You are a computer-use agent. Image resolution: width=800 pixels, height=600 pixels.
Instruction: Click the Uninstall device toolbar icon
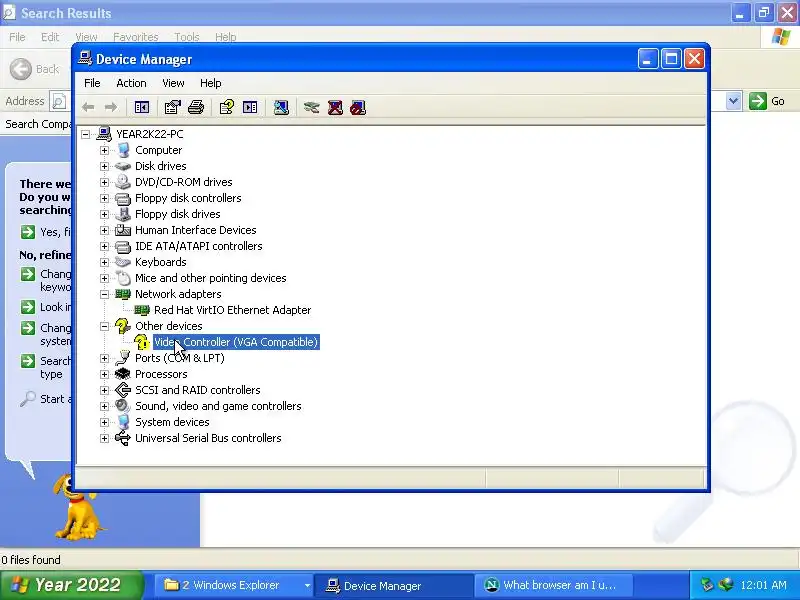tap(335, 107)
